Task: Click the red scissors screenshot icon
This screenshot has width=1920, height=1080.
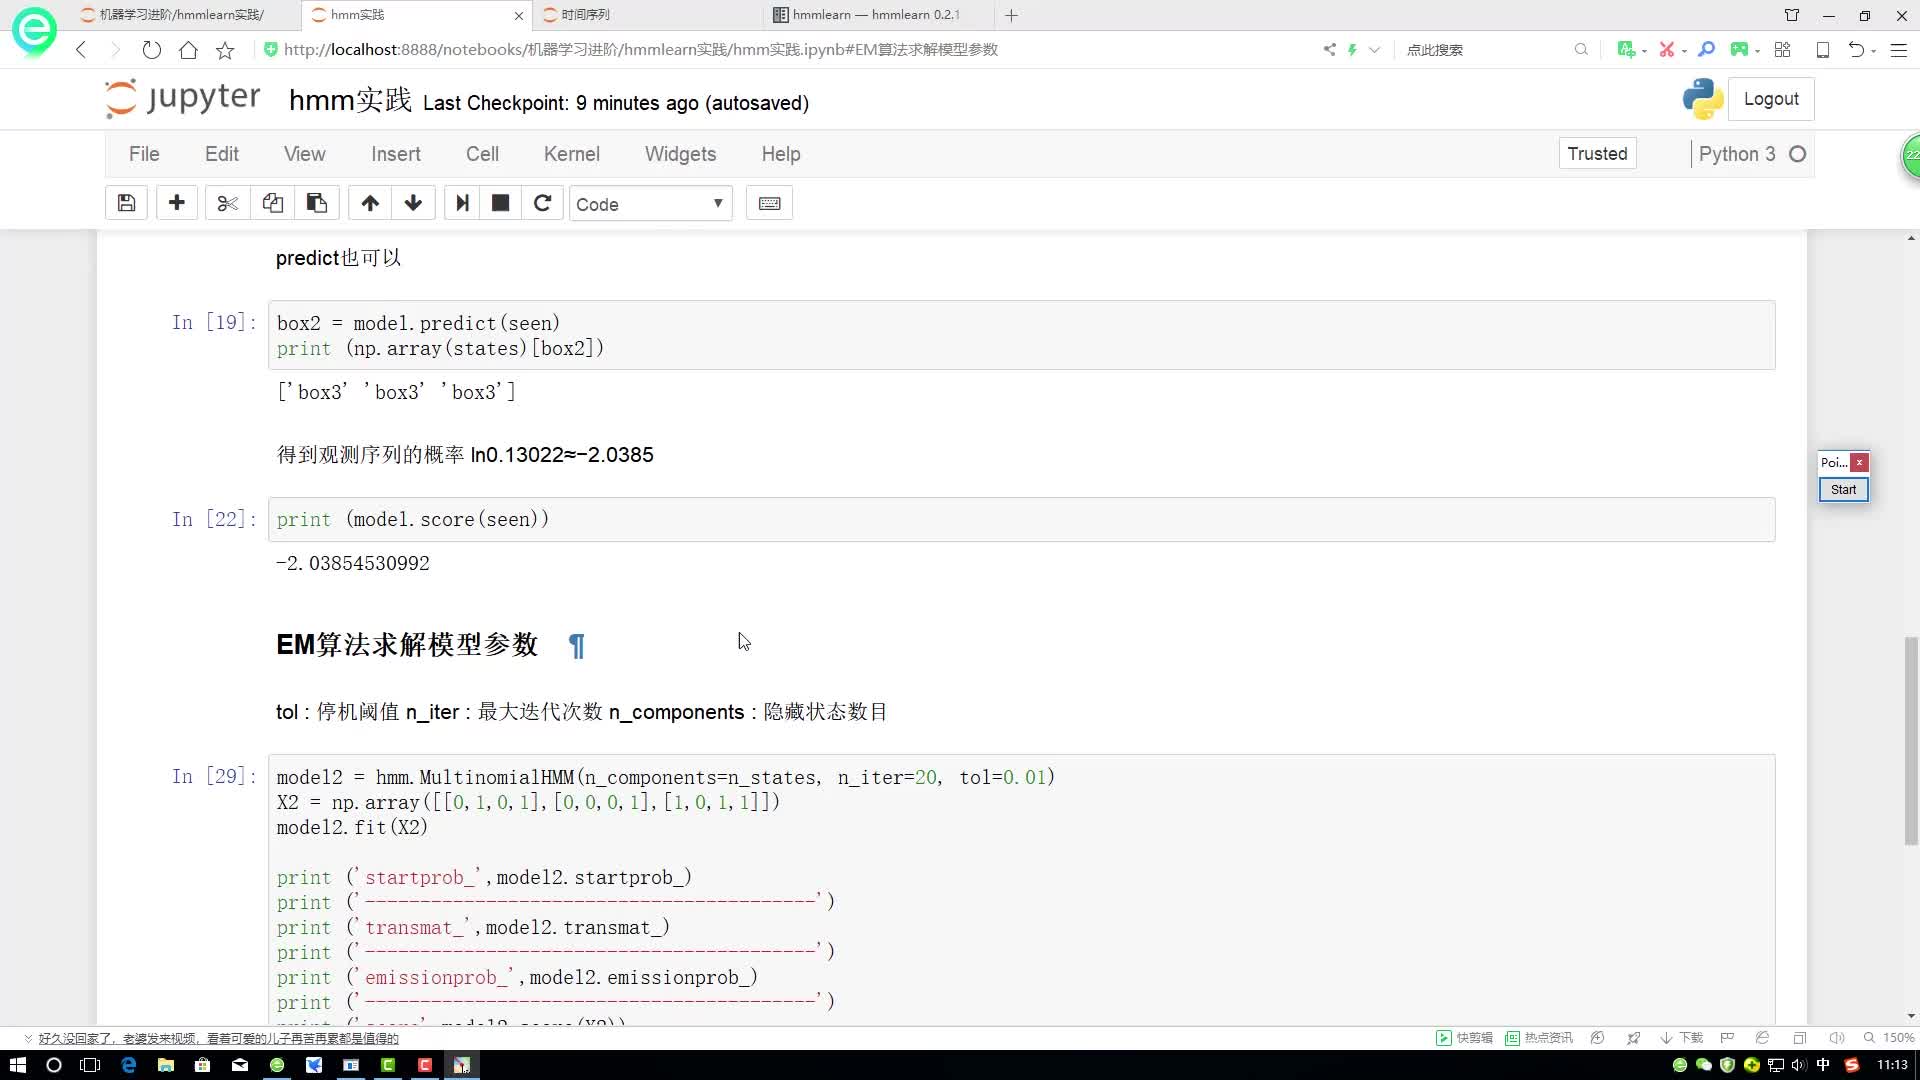Action: click(1666, 50)
